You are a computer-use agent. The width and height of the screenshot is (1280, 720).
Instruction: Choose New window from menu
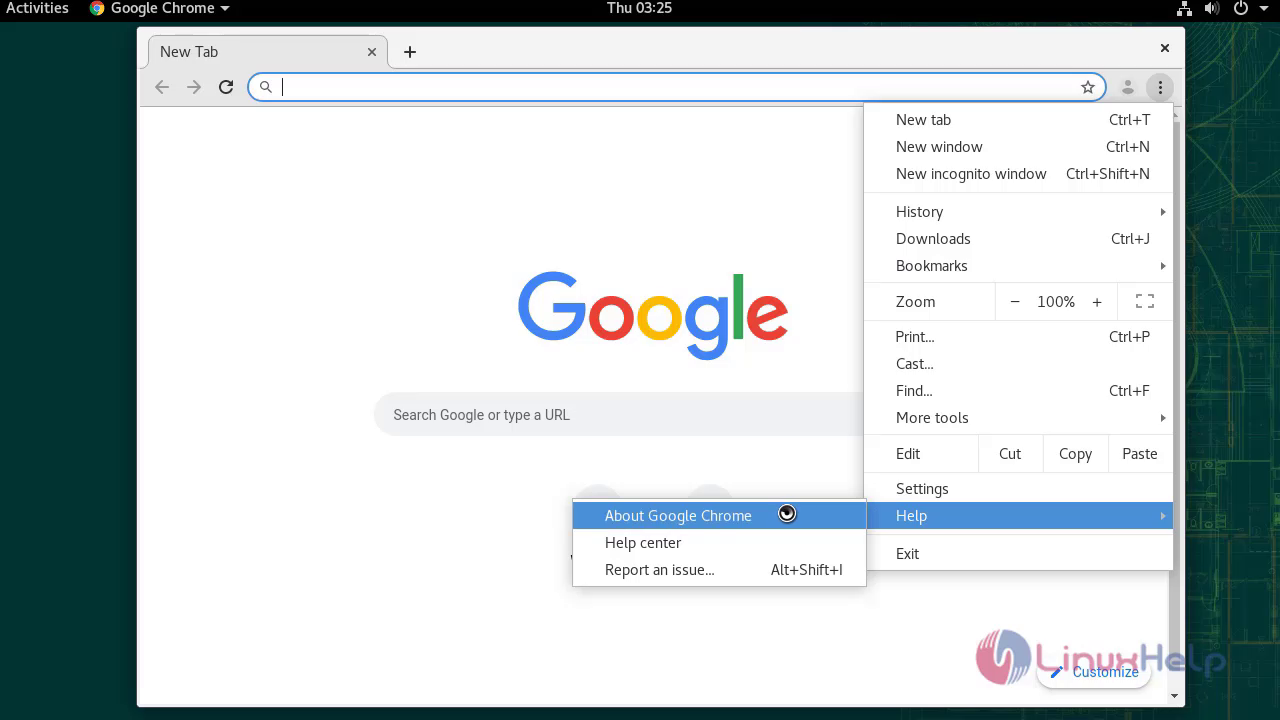click(1018, 147)
